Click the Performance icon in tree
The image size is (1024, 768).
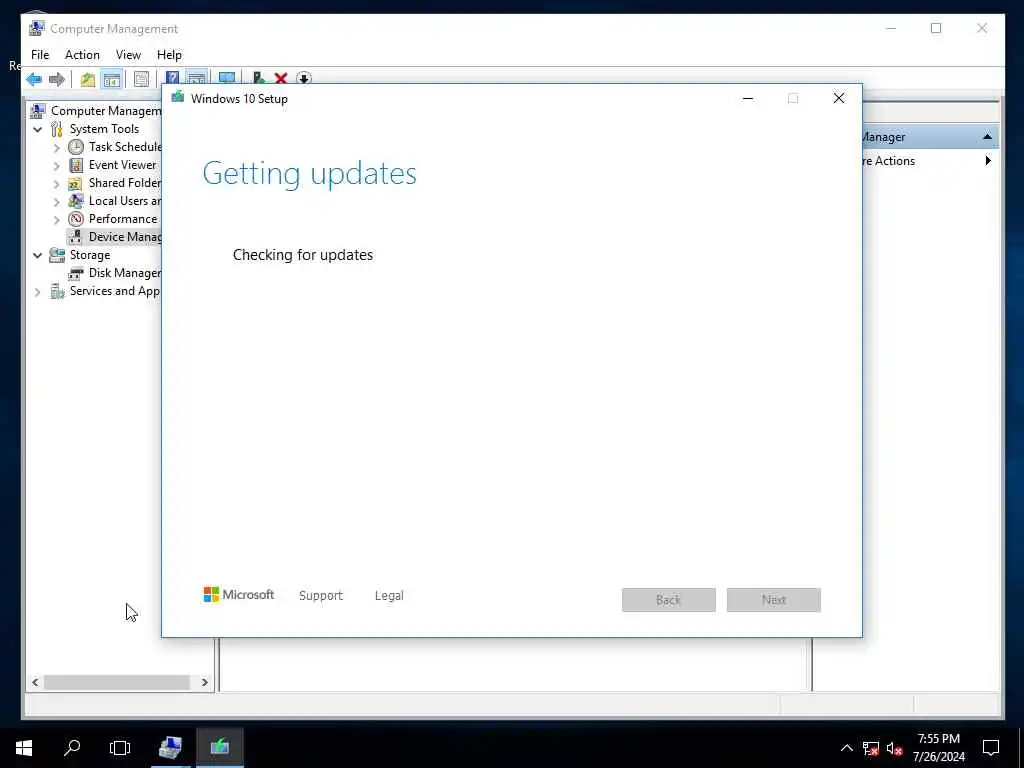tap(76, 219)
